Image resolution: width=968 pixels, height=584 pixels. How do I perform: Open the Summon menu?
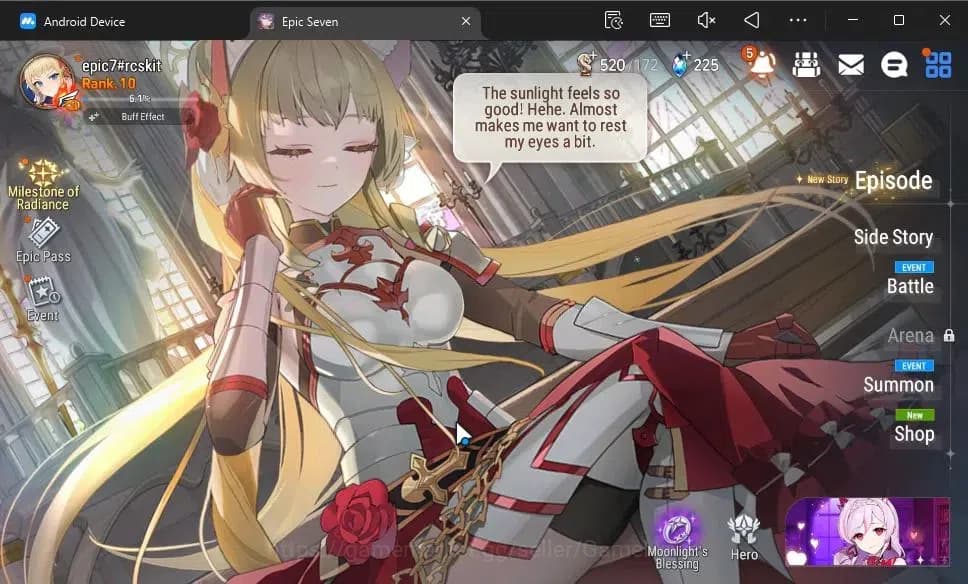[898, 385]
